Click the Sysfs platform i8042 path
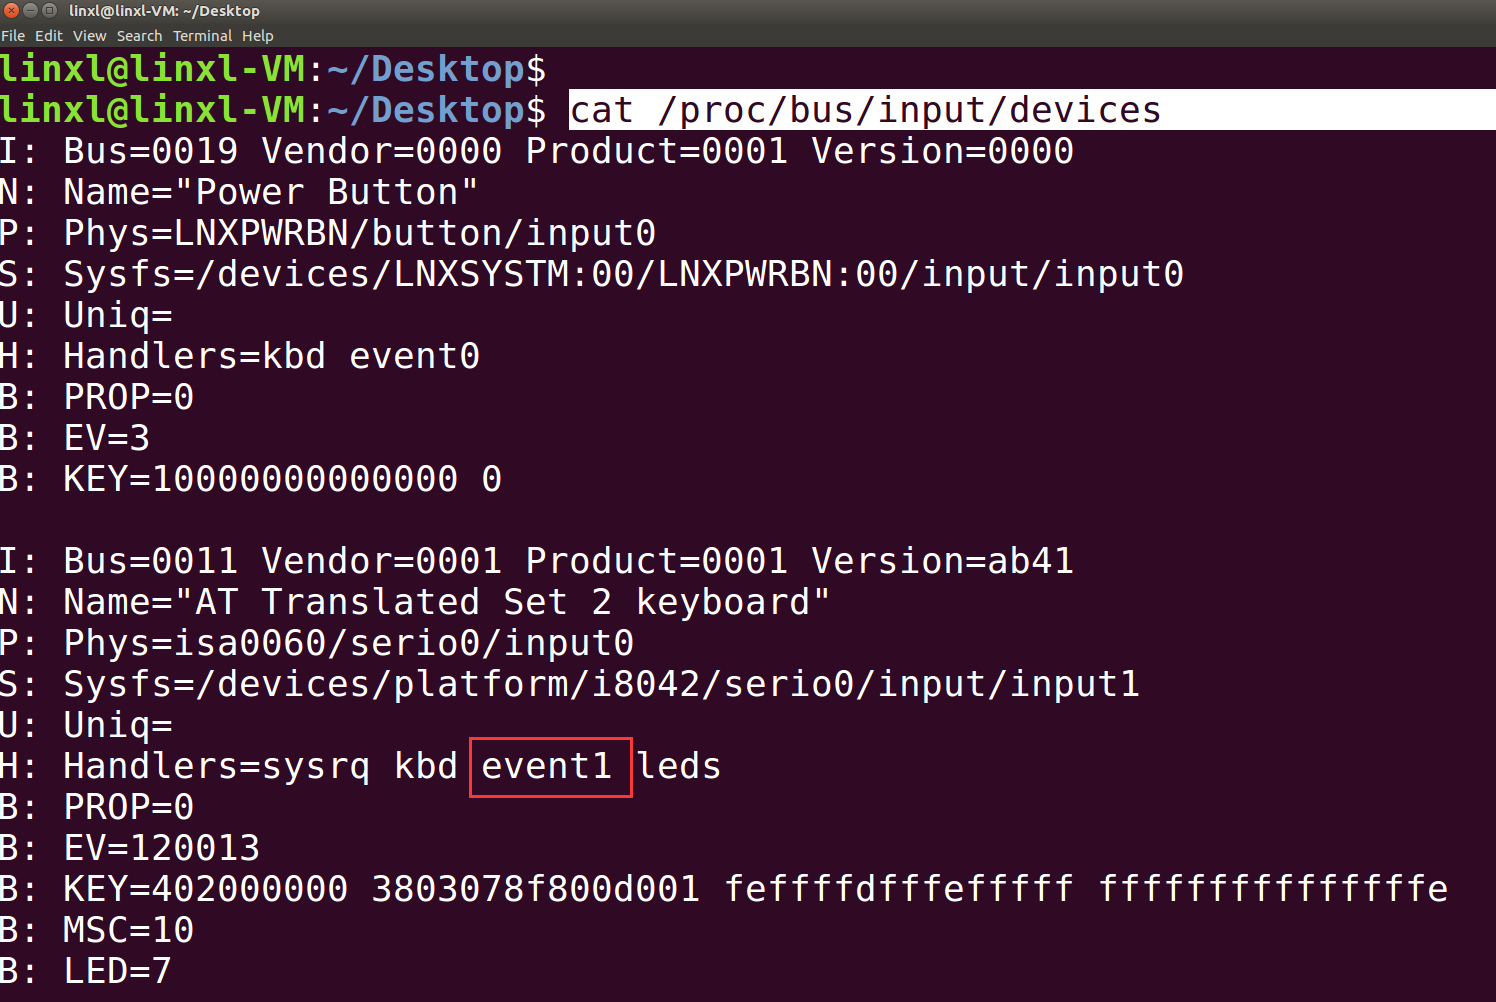 click(600, 683)
